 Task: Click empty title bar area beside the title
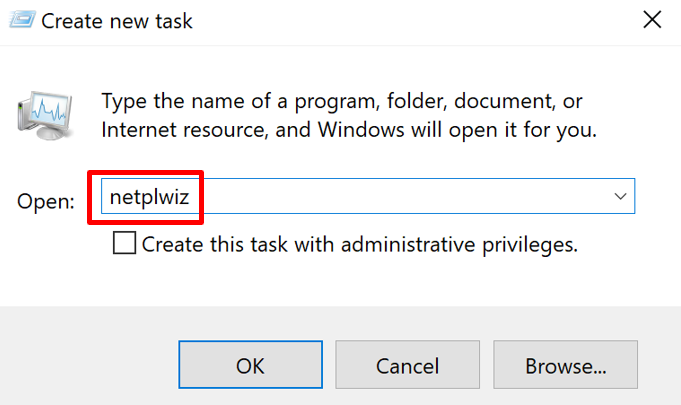pos(400,20)
